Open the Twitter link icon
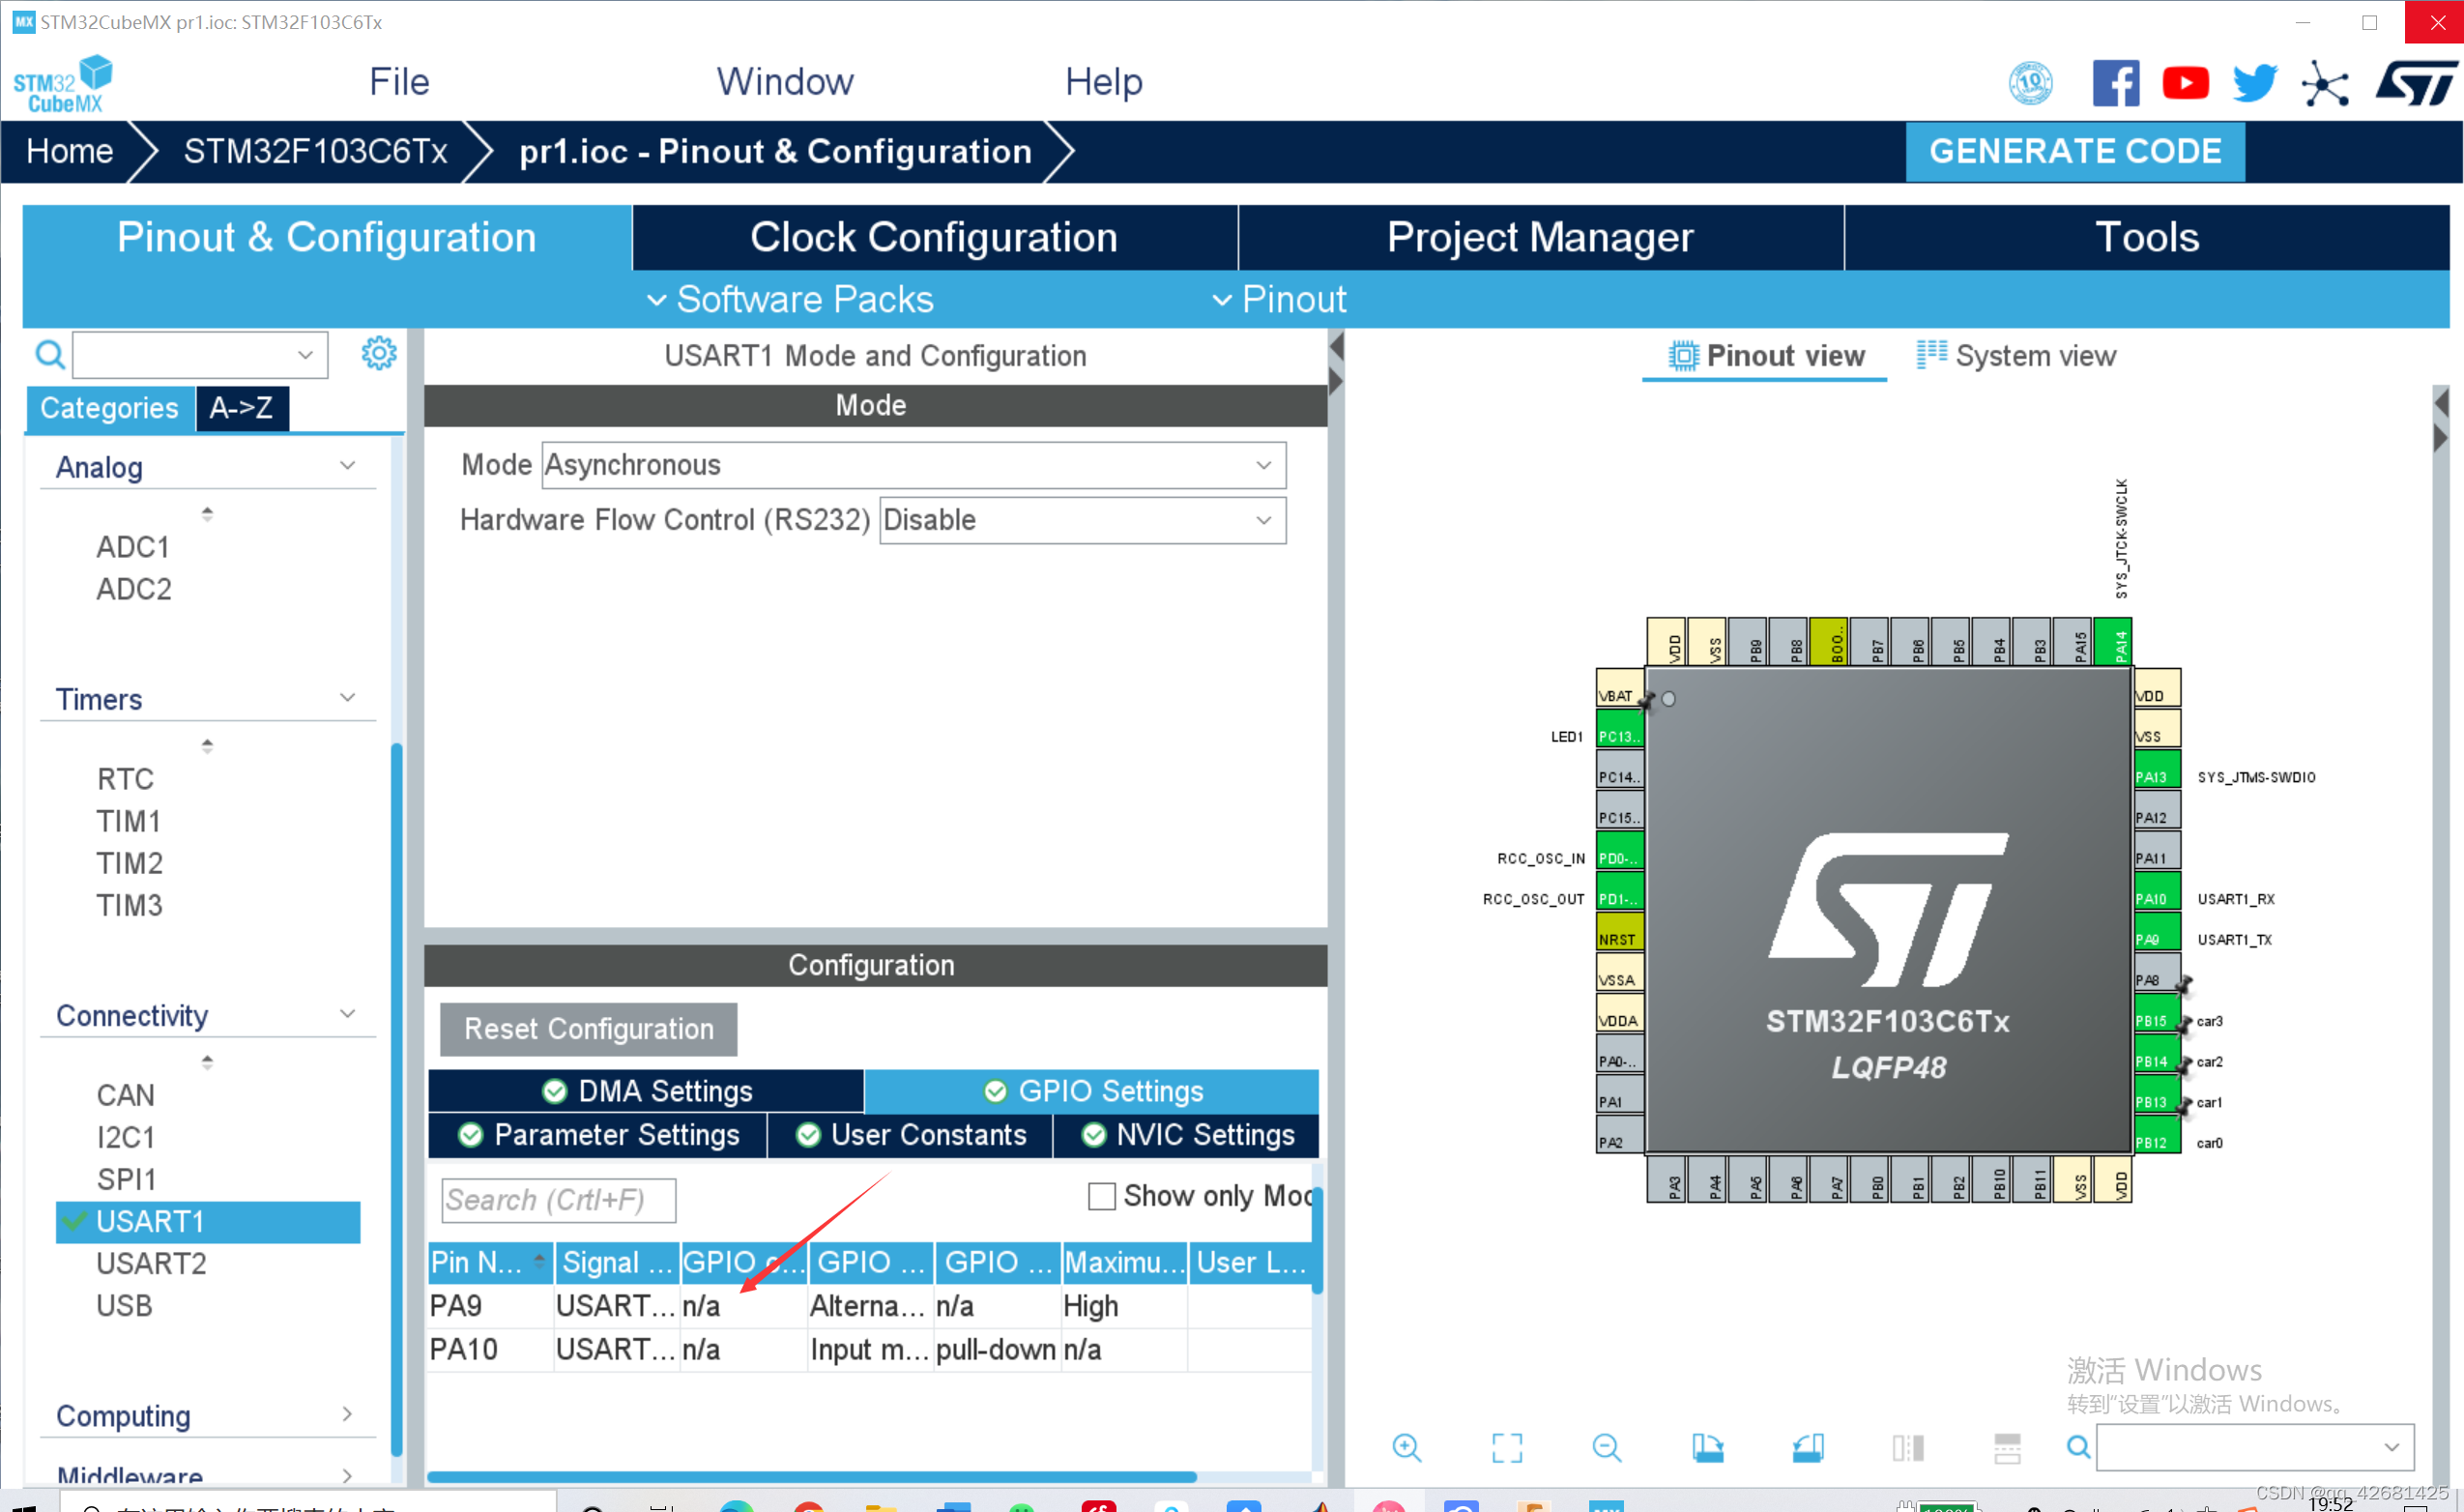This screenshot has height=1512, width=2464. [2254, 83]
